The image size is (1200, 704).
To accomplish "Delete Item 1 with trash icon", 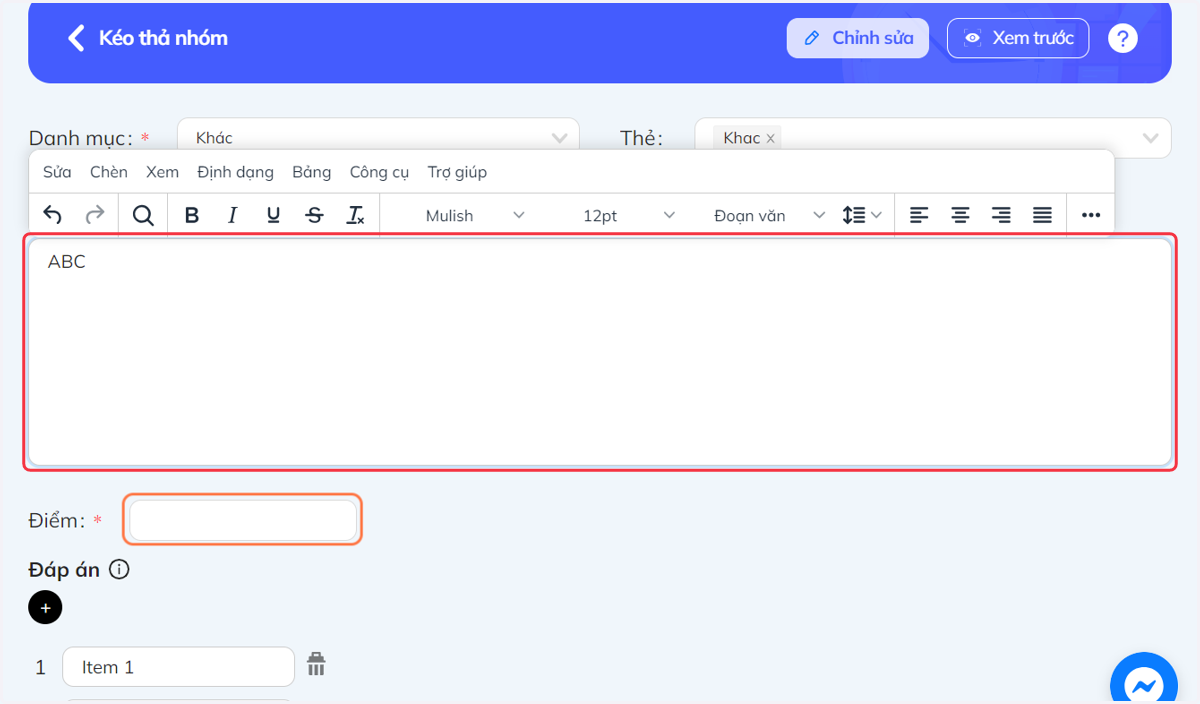I will [316, 664].
